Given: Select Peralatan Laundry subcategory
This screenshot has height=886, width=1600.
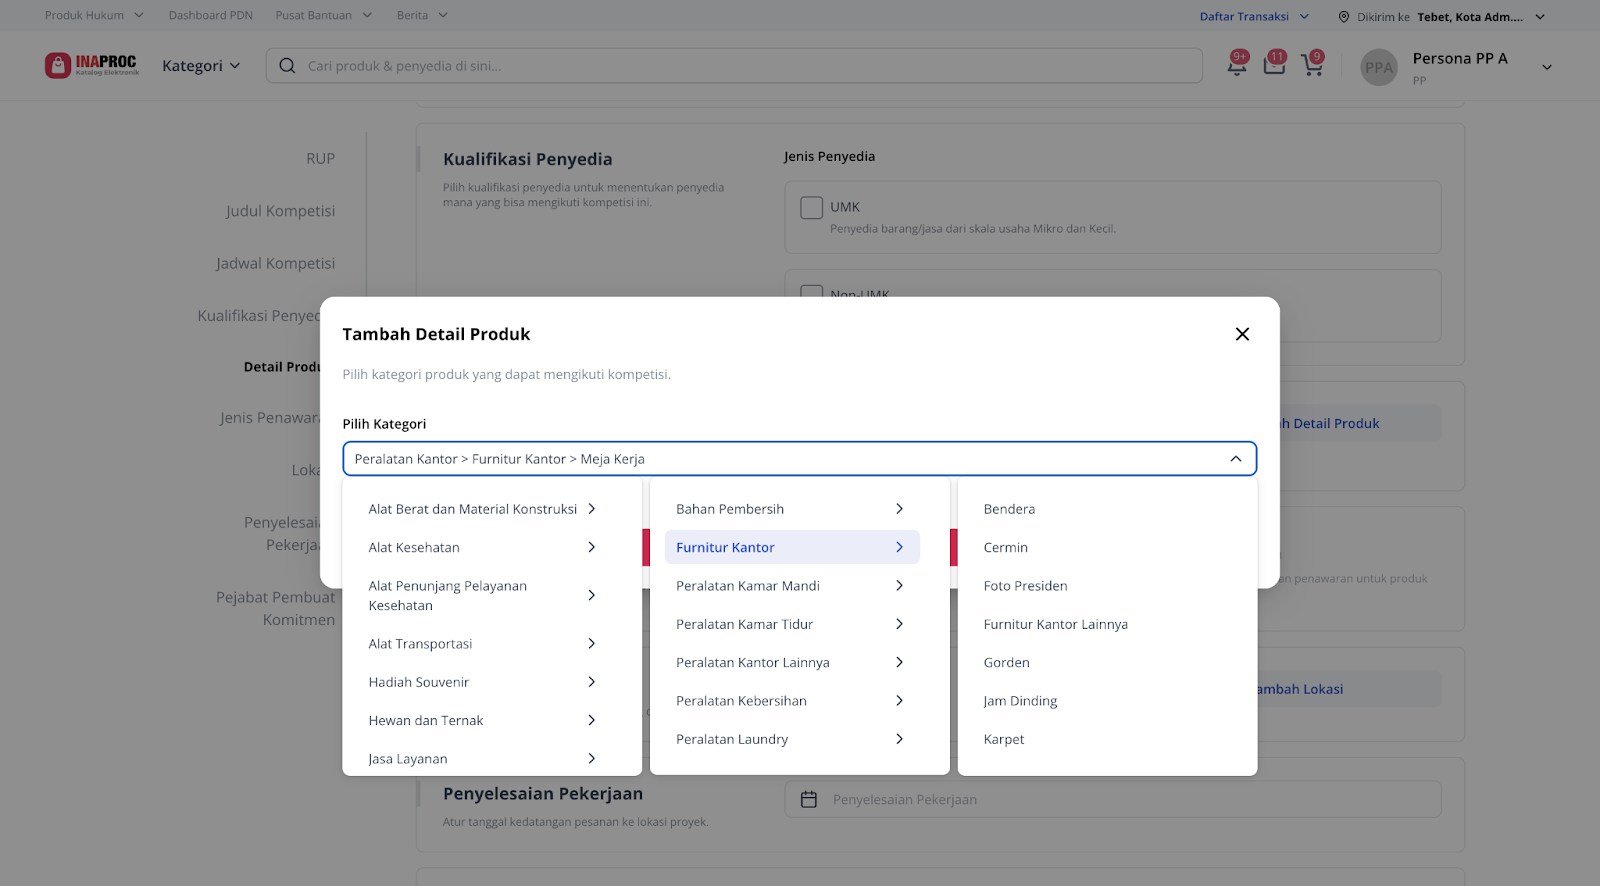Looking at the screenshot, I should pyautogui.click(x=732, y=740).
